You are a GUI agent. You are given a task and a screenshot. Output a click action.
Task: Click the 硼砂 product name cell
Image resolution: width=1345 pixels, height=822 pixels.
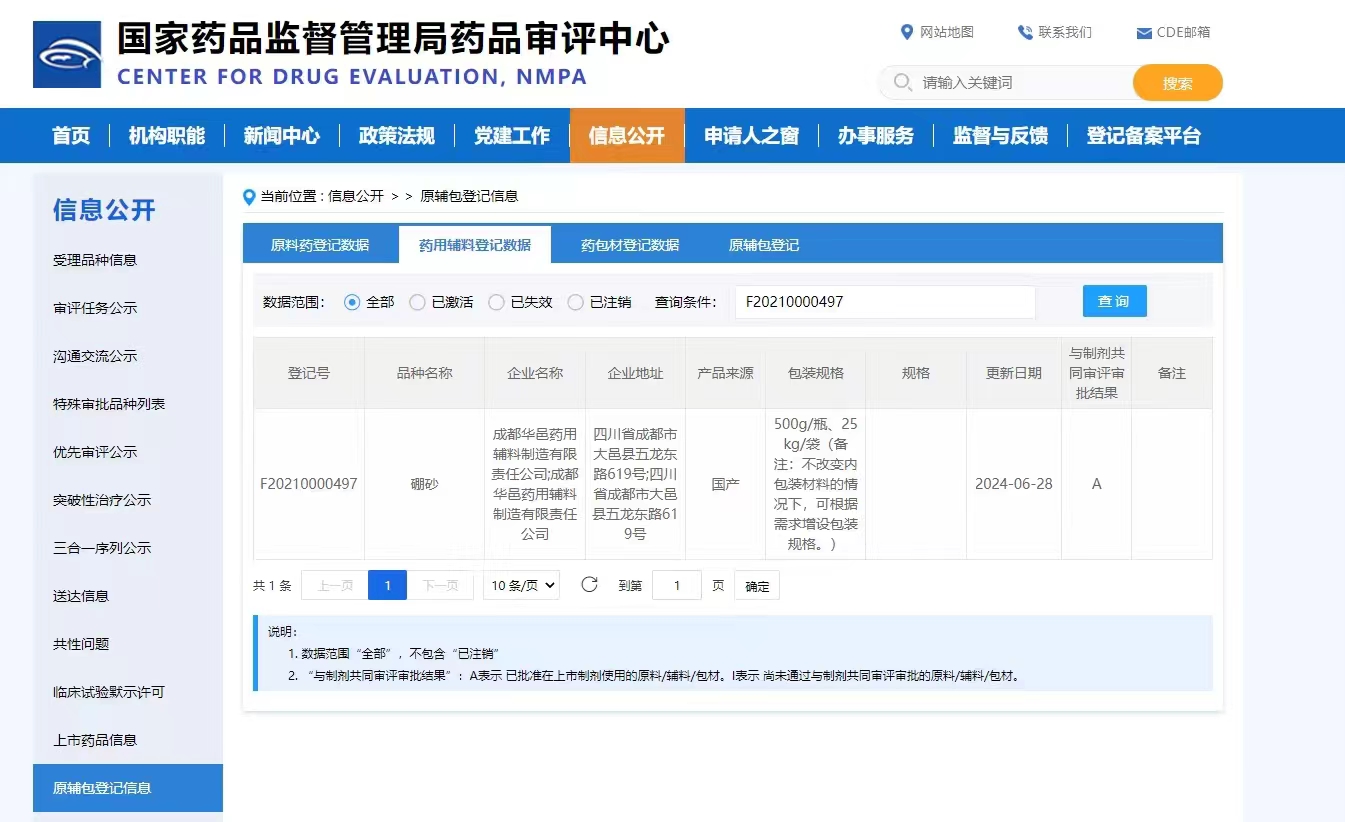click(x=425, y=484)
